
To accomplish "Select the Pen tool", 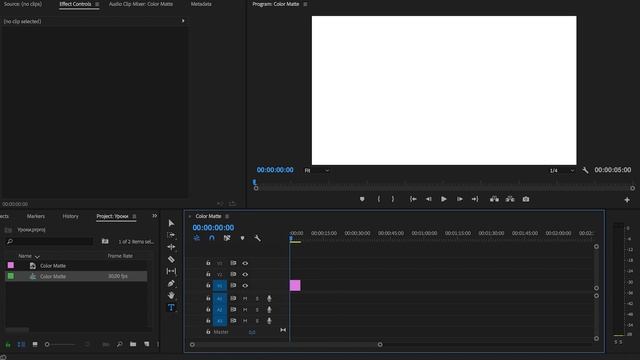I will pyautogui.click(x=171, y=283).
